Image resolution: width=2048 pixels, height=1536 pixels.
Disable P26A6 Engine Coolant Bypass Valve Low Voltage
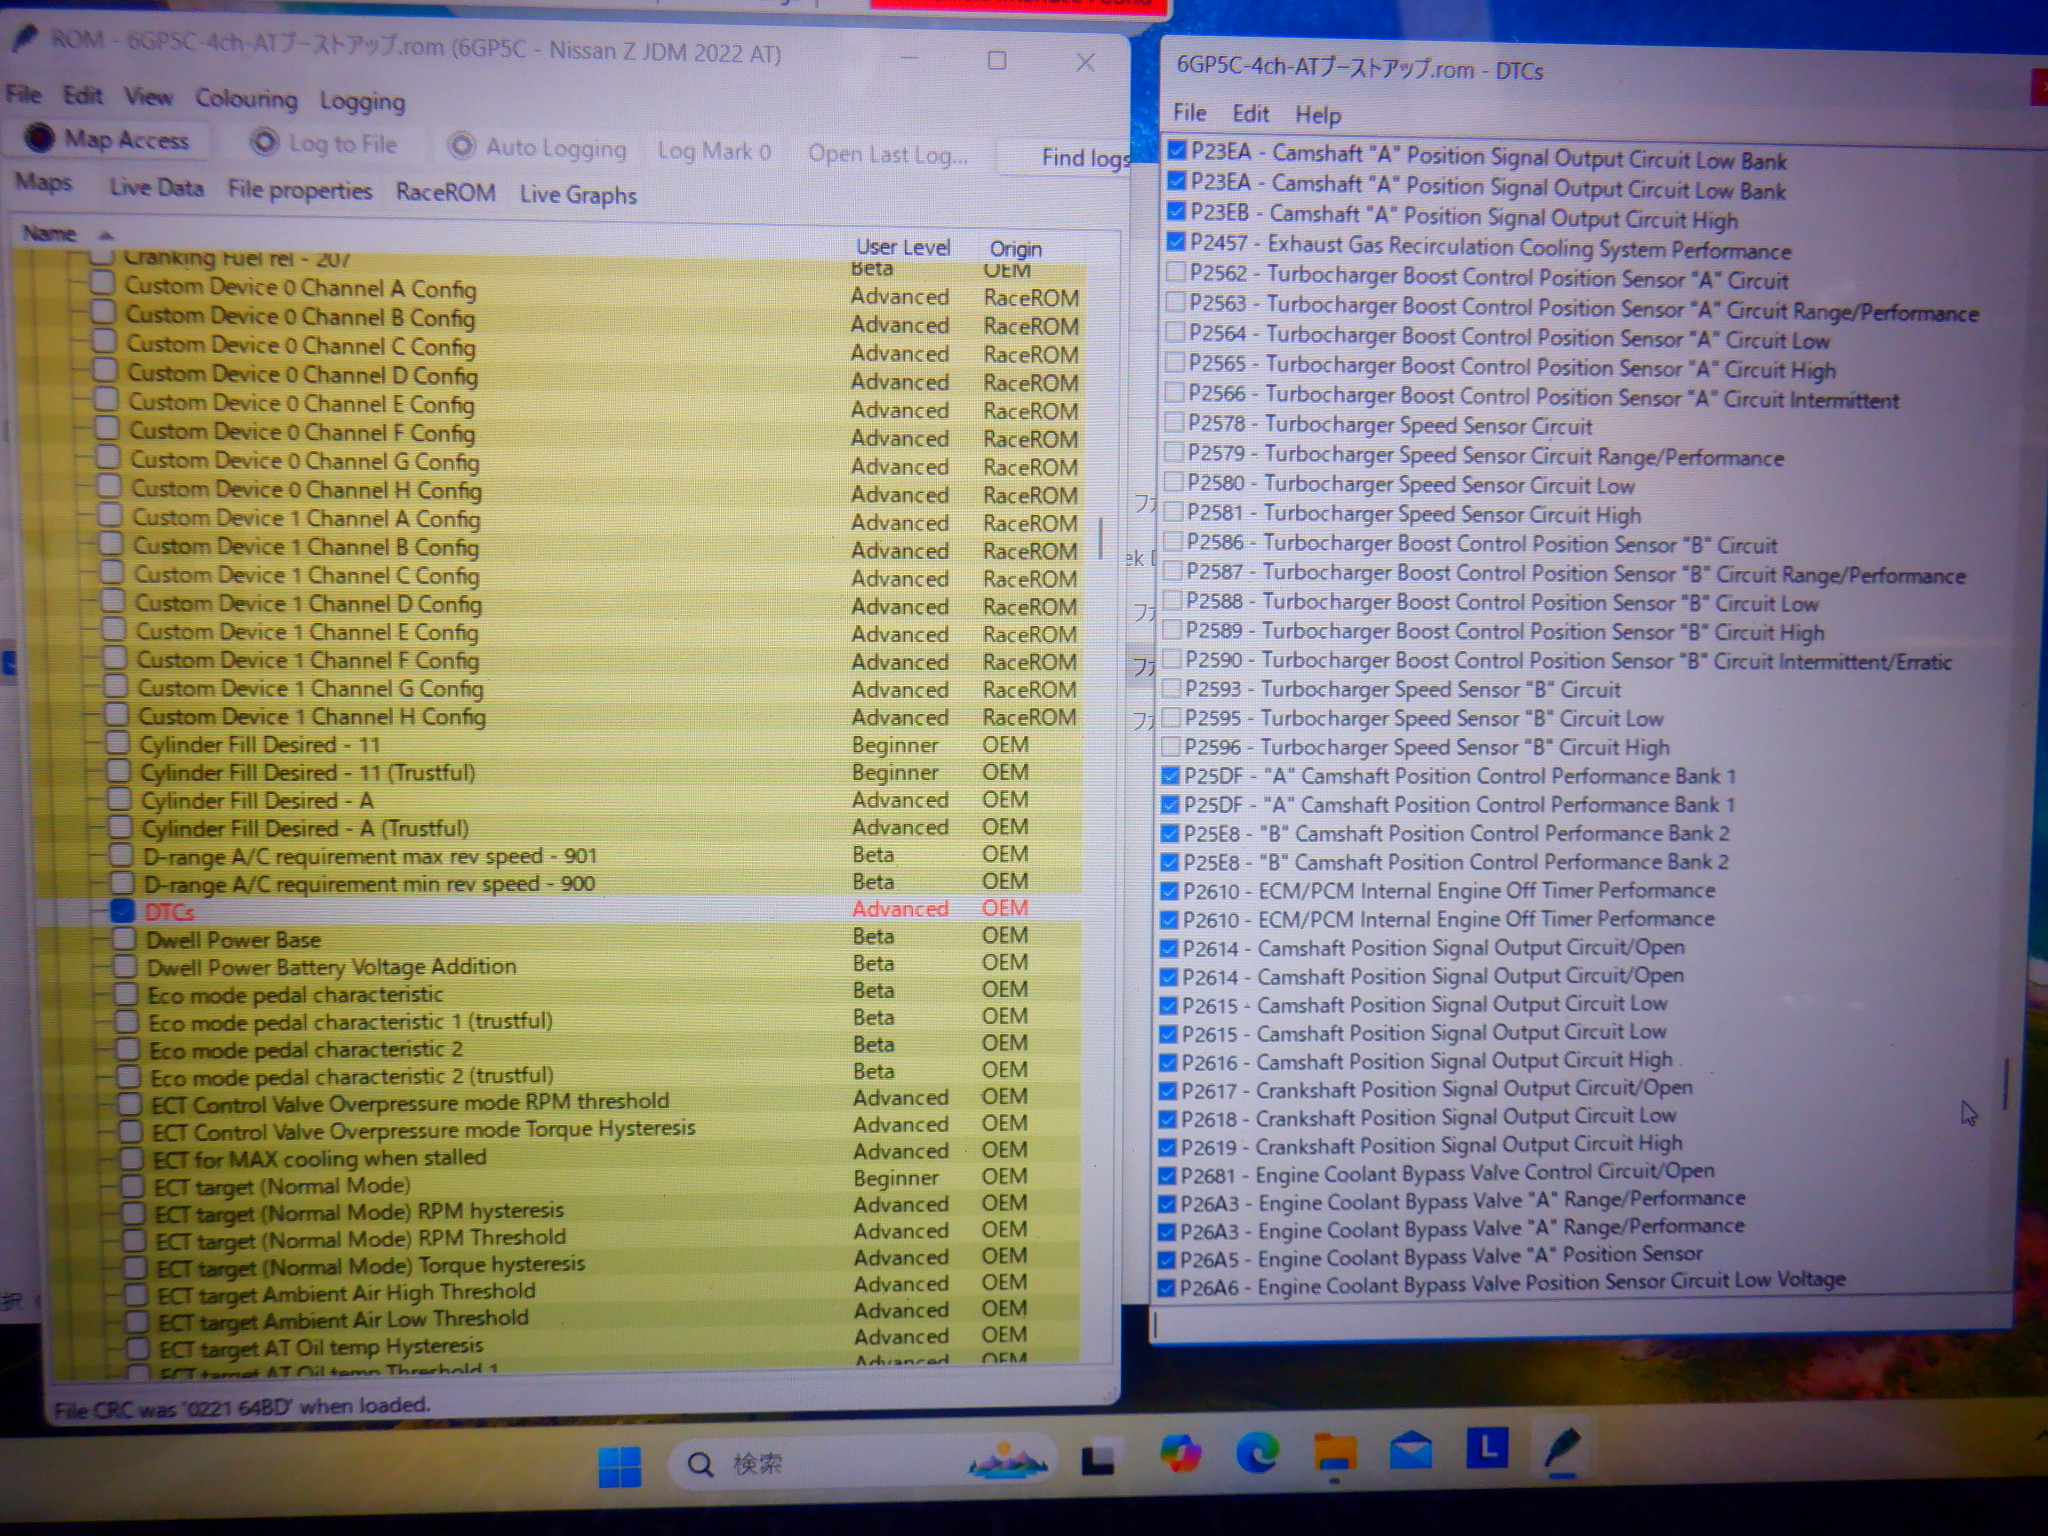pos(1165,1288)
